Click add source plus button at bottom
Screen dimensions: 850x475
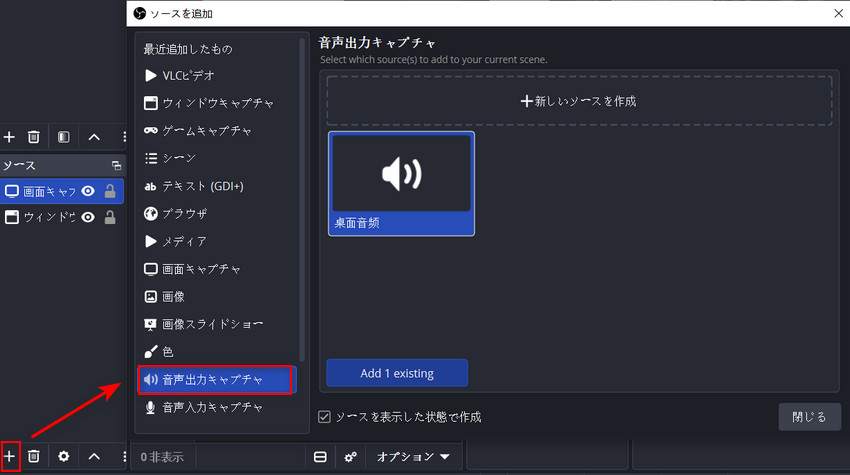tap(9, 456)
